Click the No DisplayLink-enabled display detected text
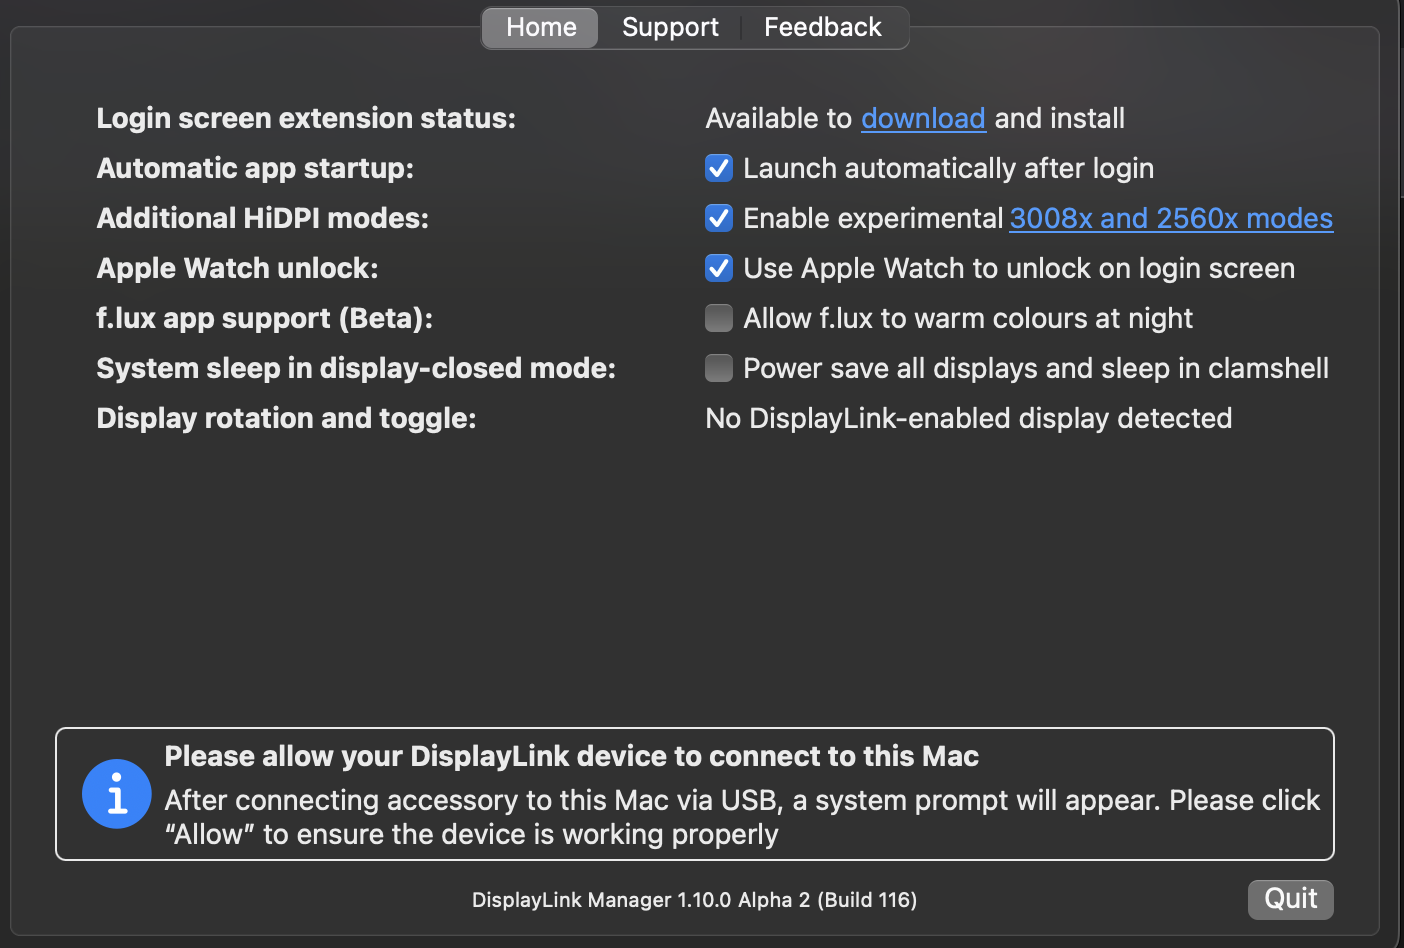1404x948 pixels. click(968, 418)
